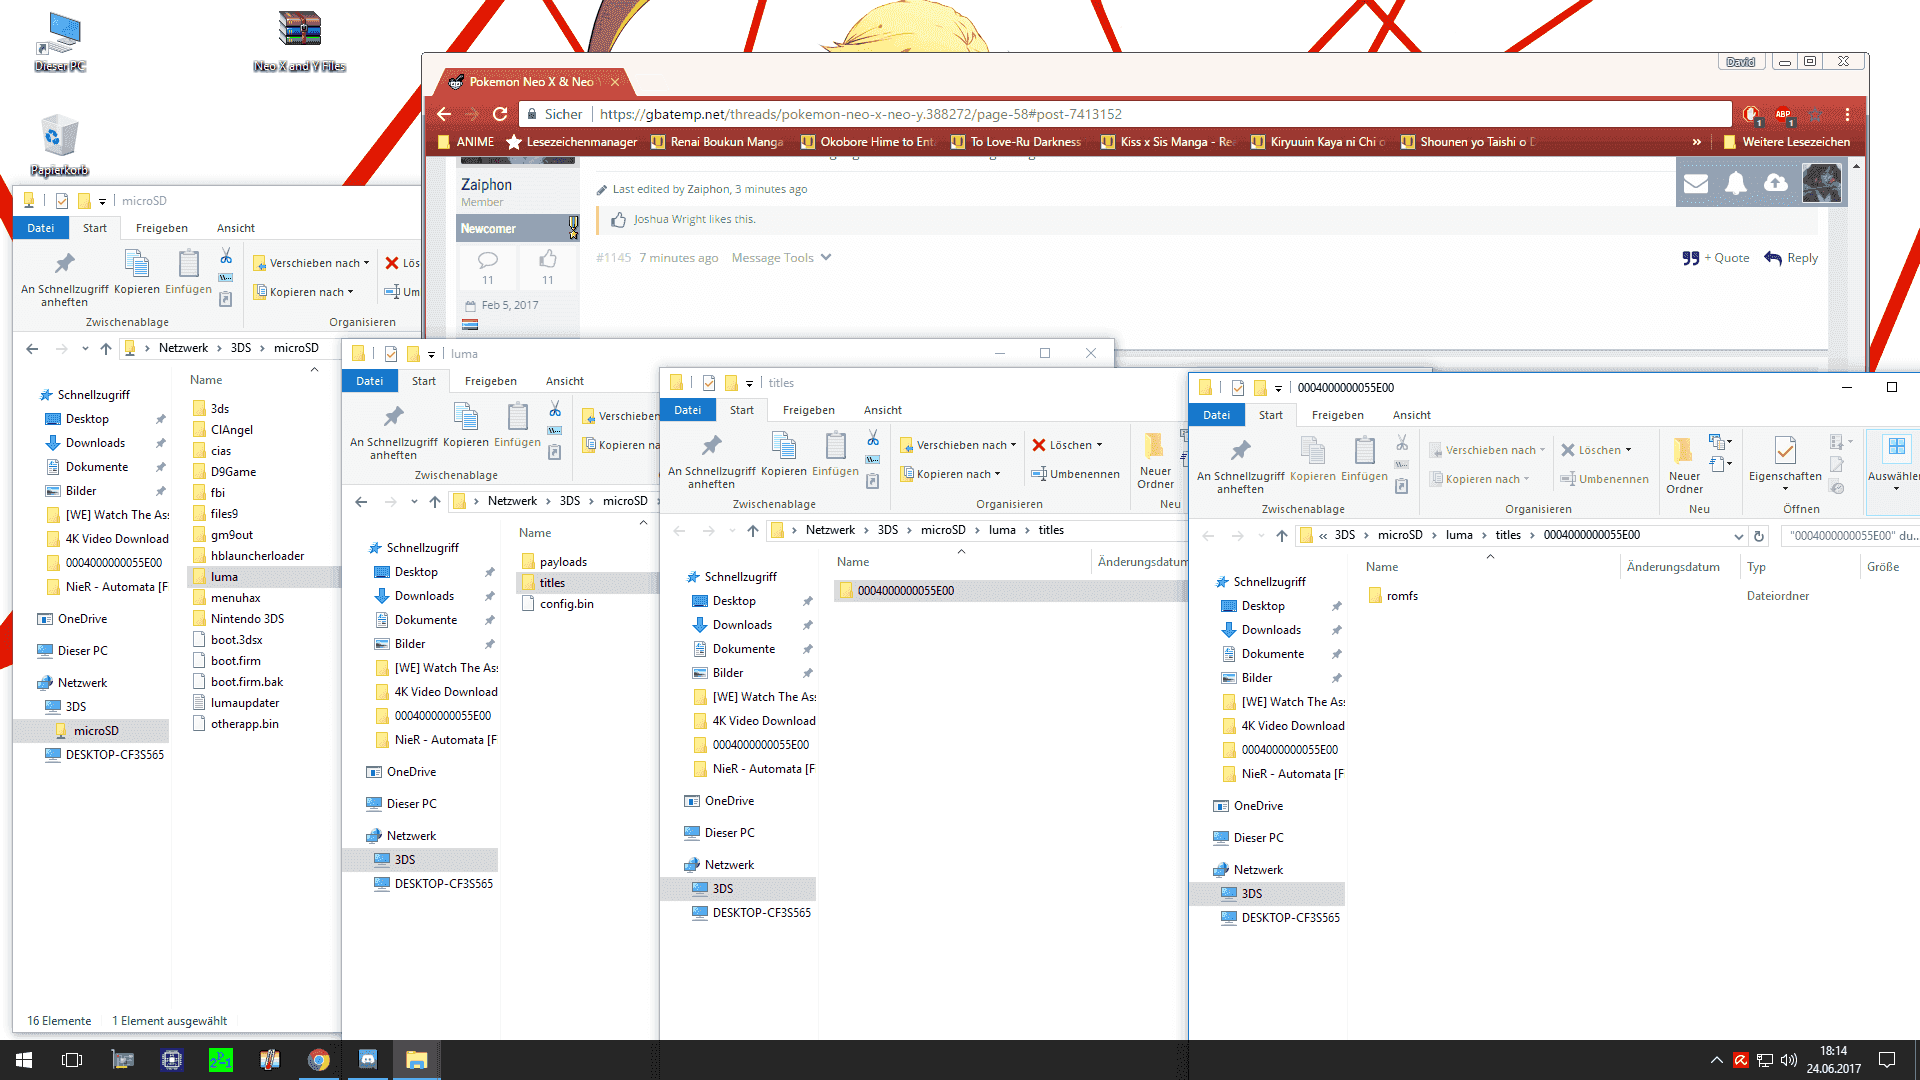
Task: Click Umbenennen in the titles window ribbon
Action: click(x=1075, y=474)
